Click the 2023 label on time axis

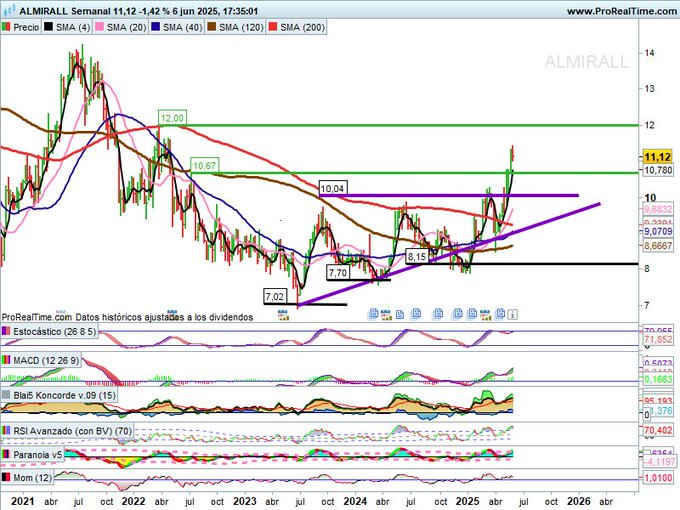[245, 502]
